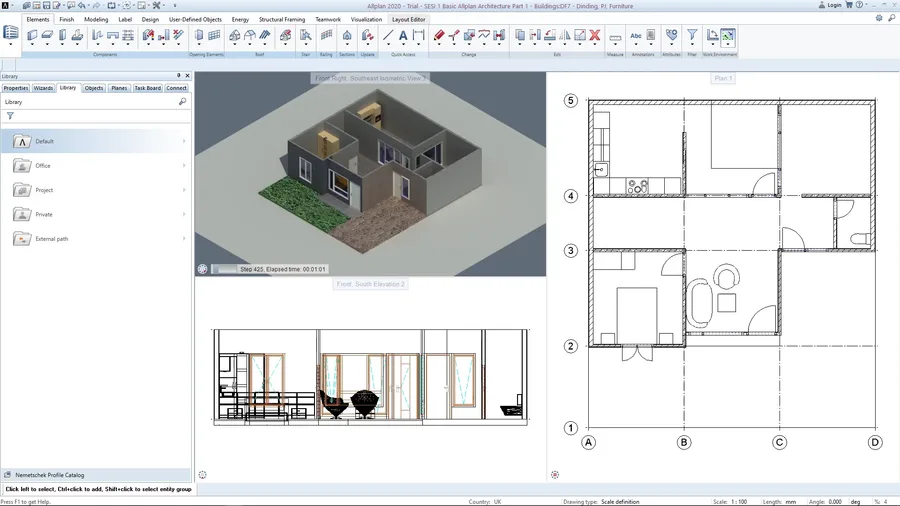Viewport: 900px width, 506px height.
Task: Click the Login button
Action: (829, 5)
